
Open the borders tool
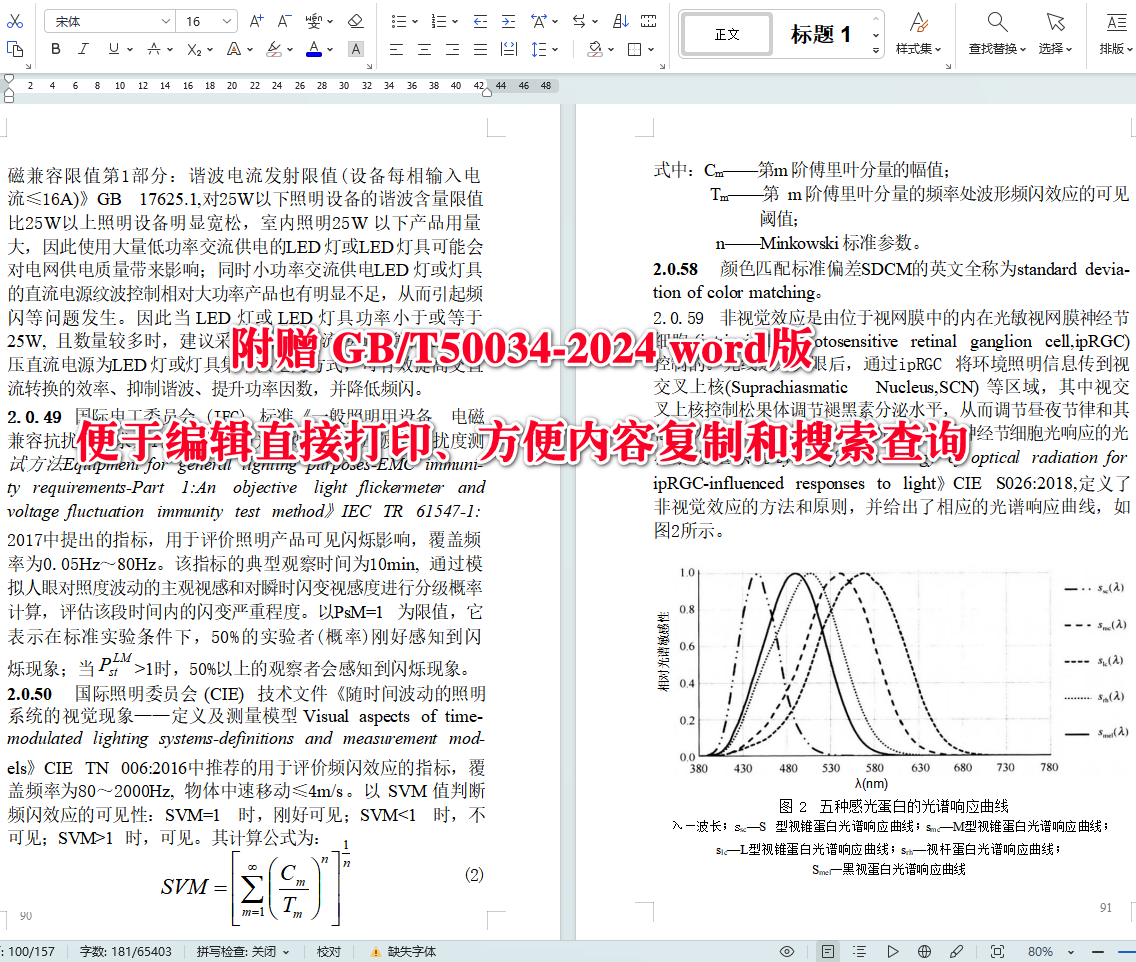pyautogui.click(x=635, y=49)
